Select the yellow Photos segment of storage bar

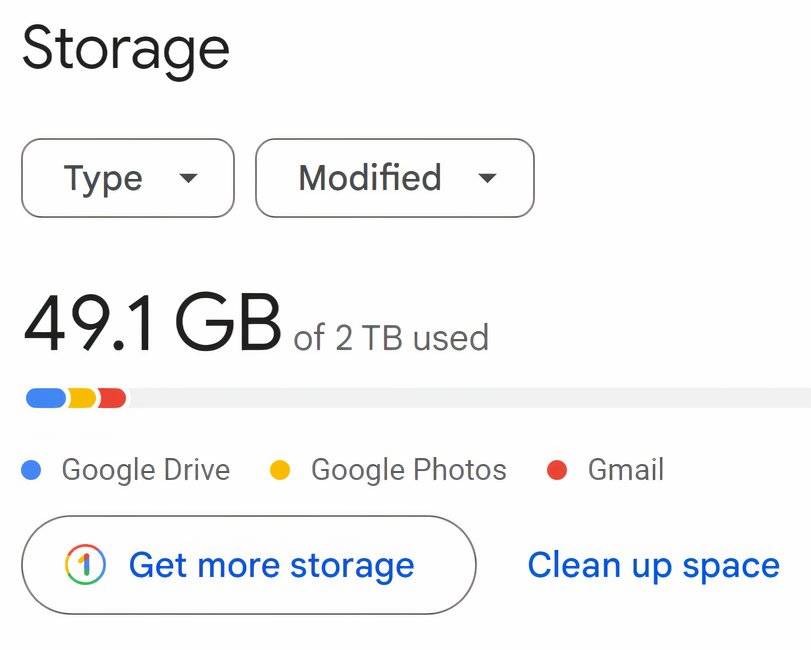82,398
